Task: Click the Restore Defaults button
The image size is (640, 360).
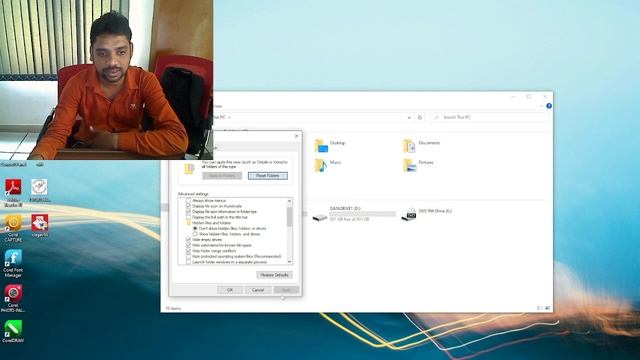Action: [x=274, y=275]
